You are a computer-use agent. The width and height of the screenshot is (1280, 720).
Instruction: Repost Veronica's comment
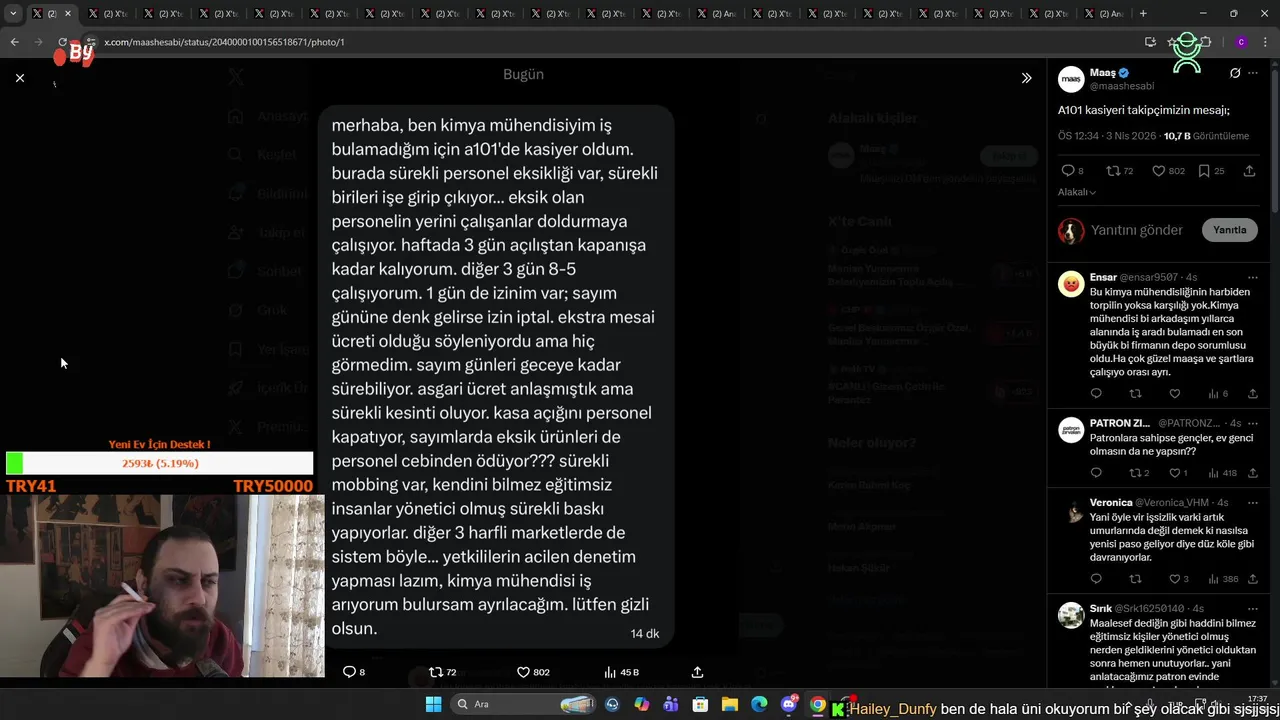(1135, 579)
